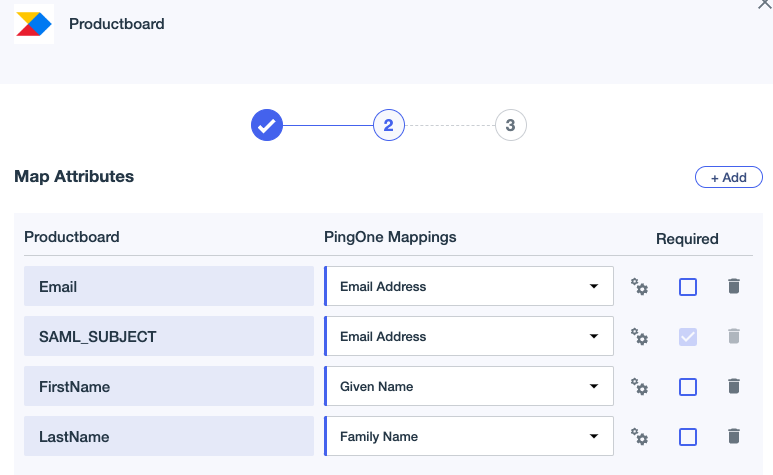The image size is (773, 475).
Task: Open PingOne mapping dropdown for SAML_SUBJECT
Action: [469, 336]
